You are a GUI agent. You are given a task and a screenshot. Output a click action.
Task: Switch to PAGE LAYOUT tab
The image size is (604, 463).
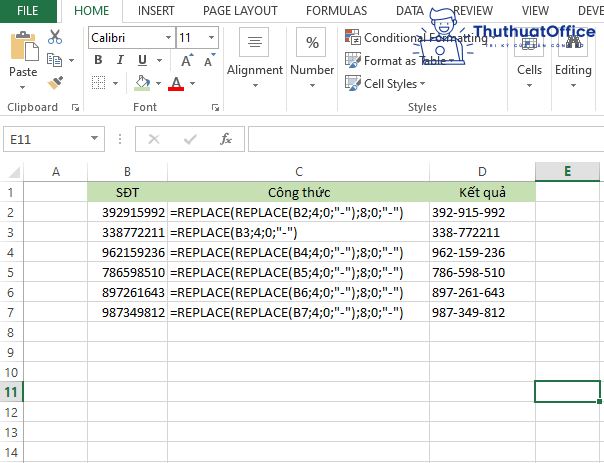pos(240,10)
